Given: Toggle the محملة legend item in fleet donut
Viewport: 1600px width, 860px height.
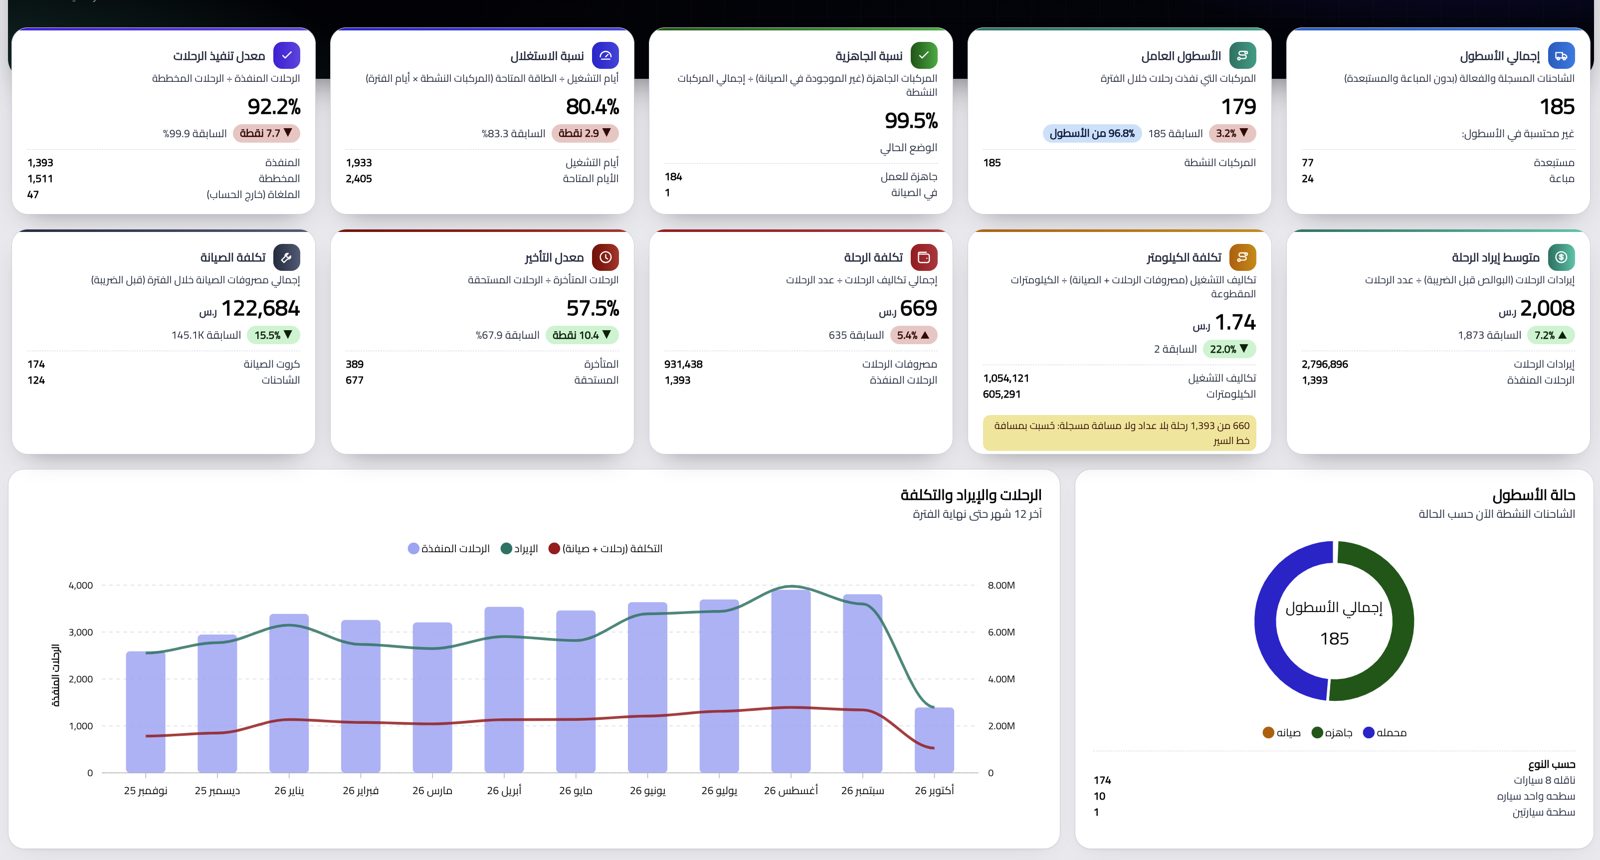Looking at the screenshot, I should (1385, 733).
